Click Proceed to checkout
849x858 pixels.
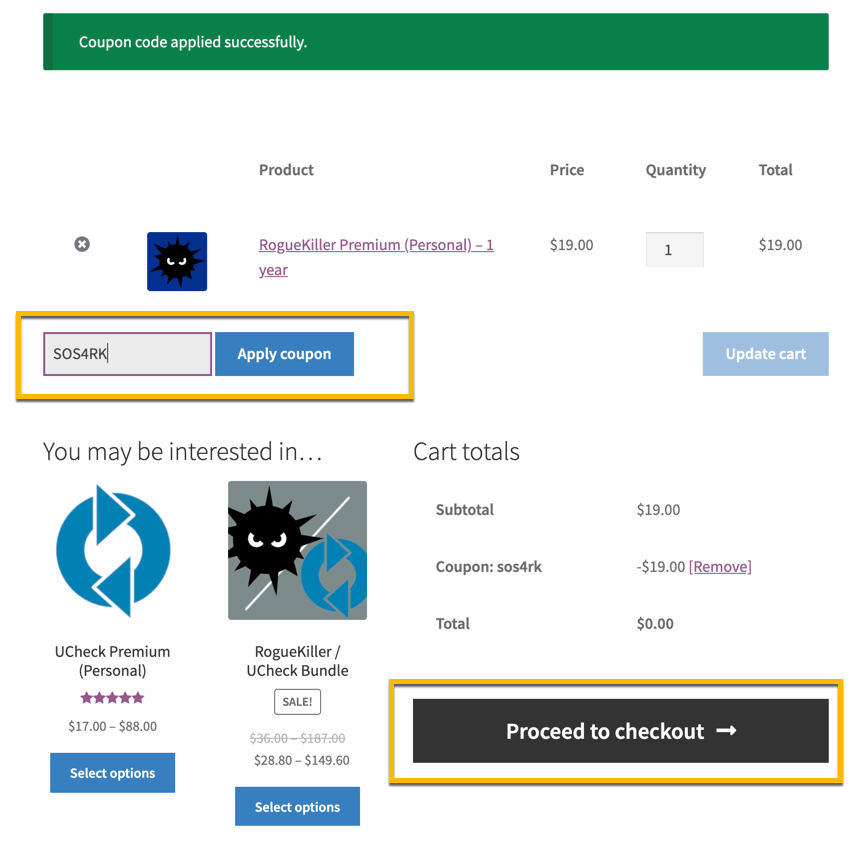pos(620,731)
